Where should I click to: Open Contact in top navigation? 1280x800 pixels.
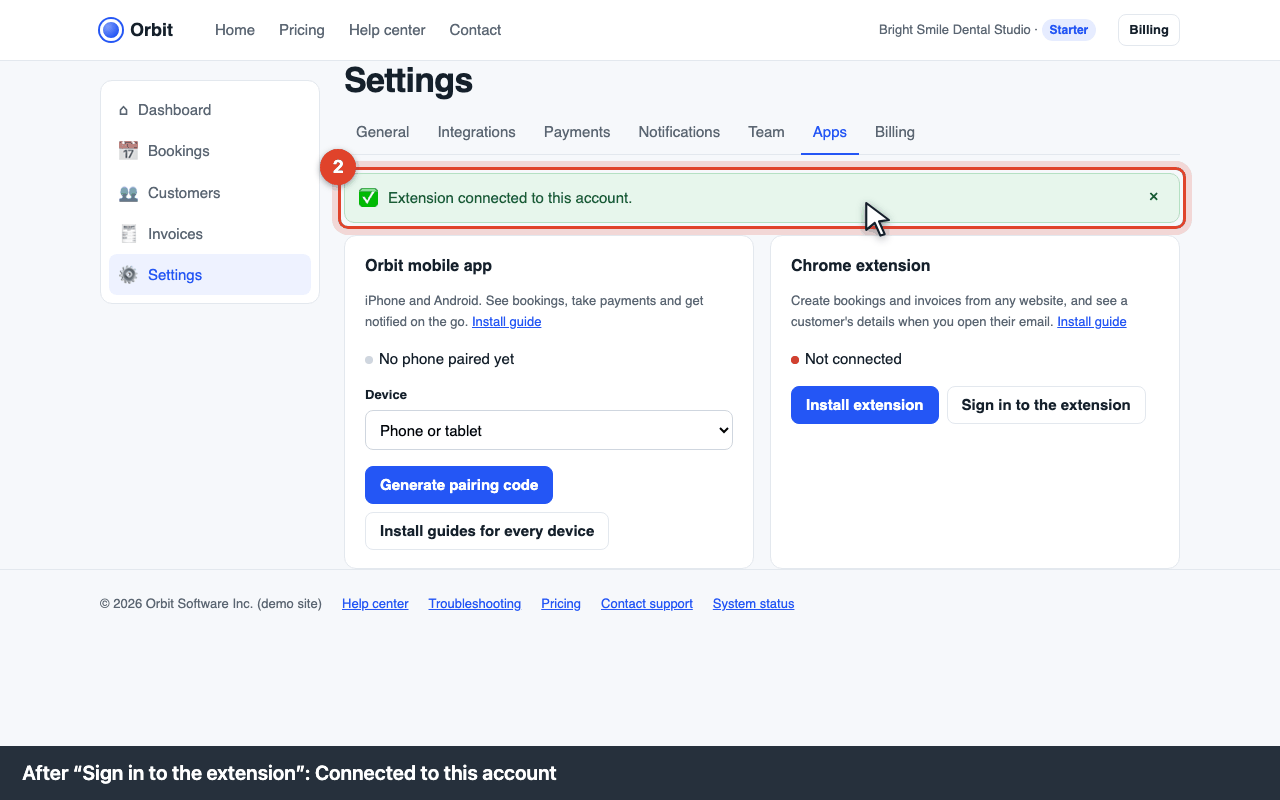[x=475, y=30]
